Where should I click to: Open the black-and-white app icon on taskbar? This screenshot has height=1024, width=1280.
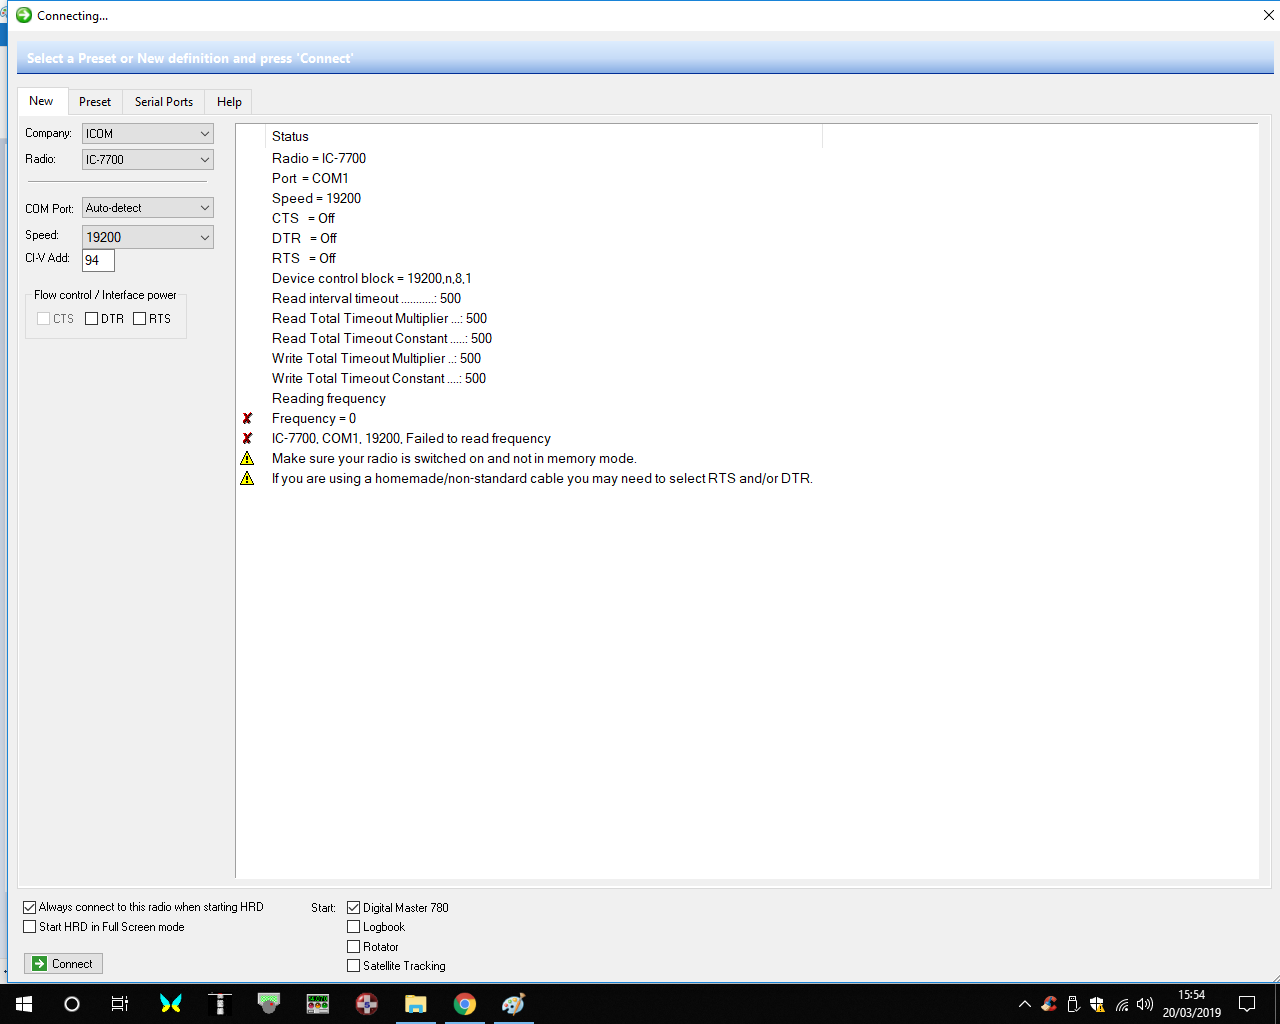coord(220,1004)
